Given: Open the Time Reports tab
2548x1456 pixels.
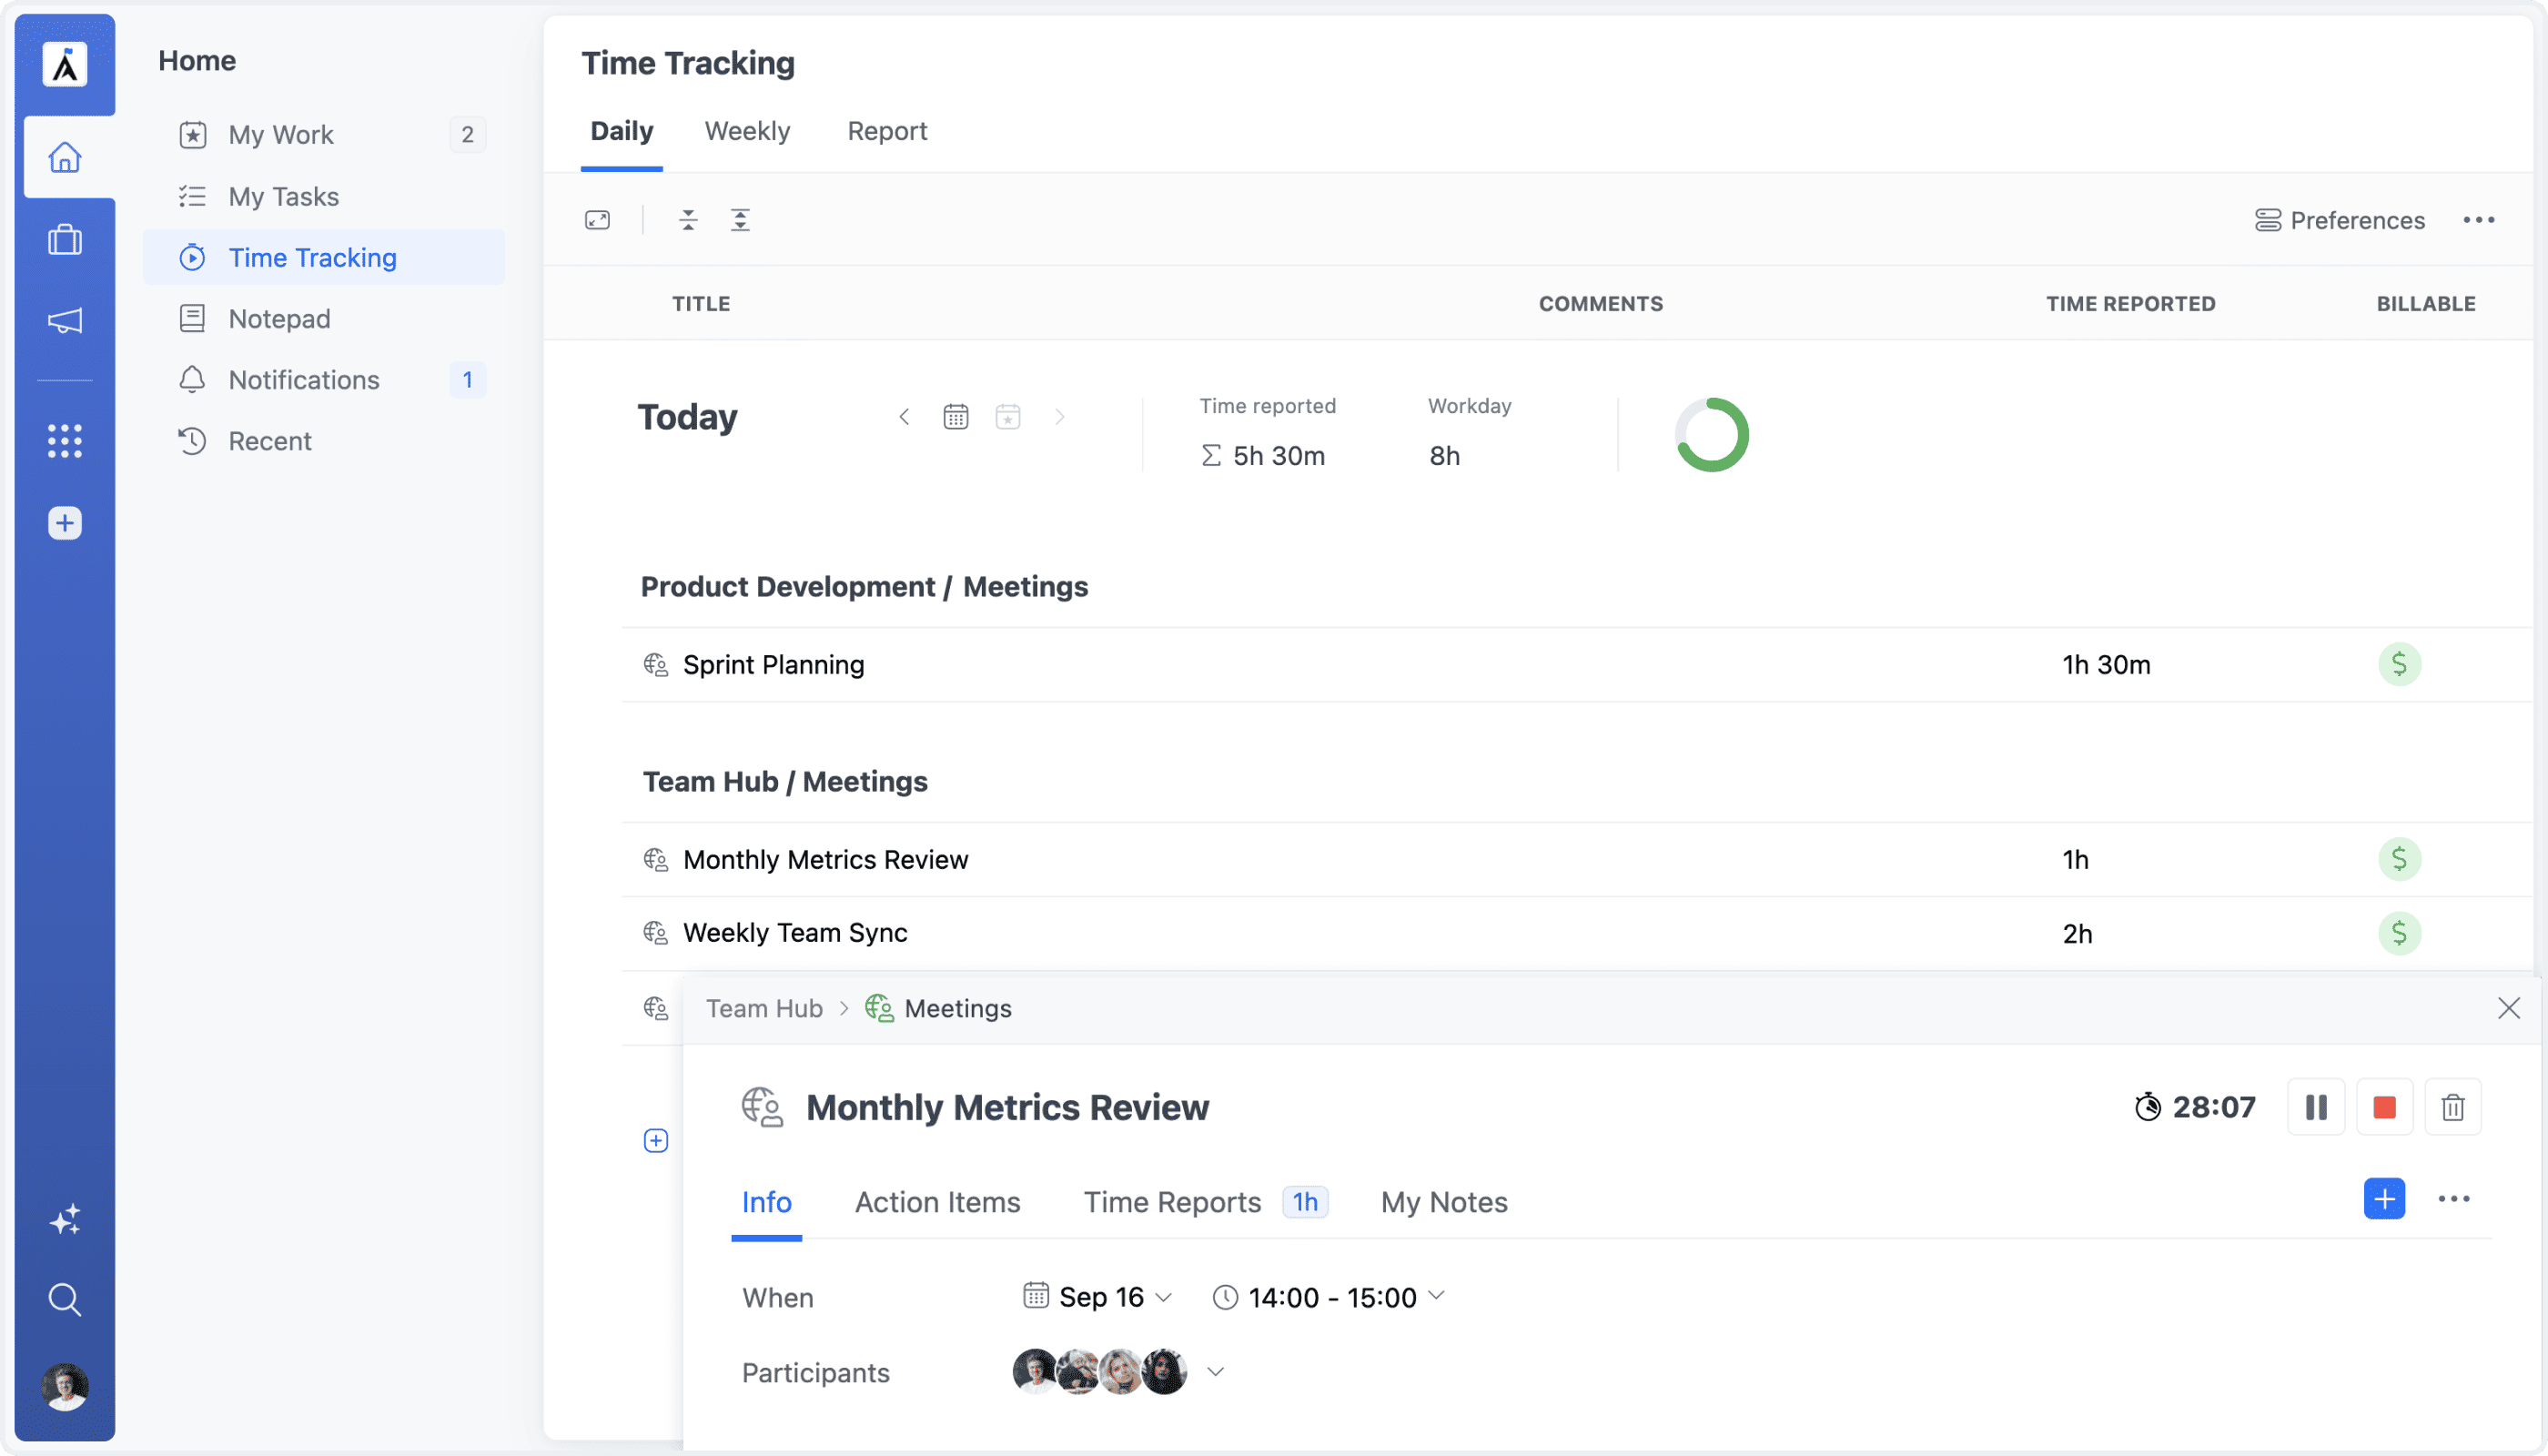Looking at the screenshot, I should click(1205, 1202).
